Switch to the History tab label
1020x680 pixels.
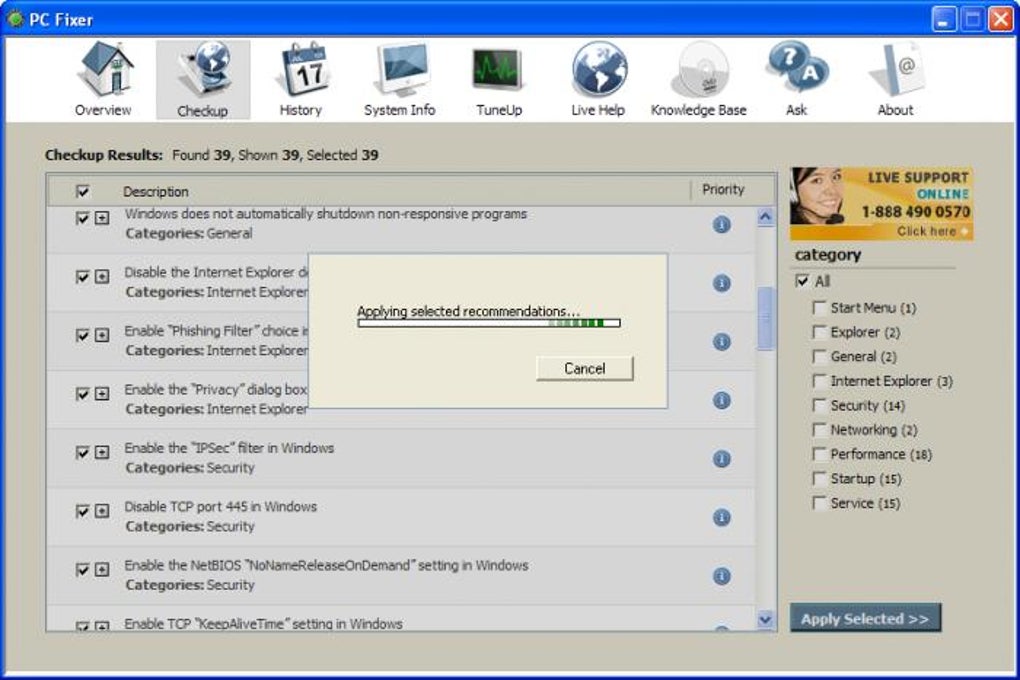point(301,110)
